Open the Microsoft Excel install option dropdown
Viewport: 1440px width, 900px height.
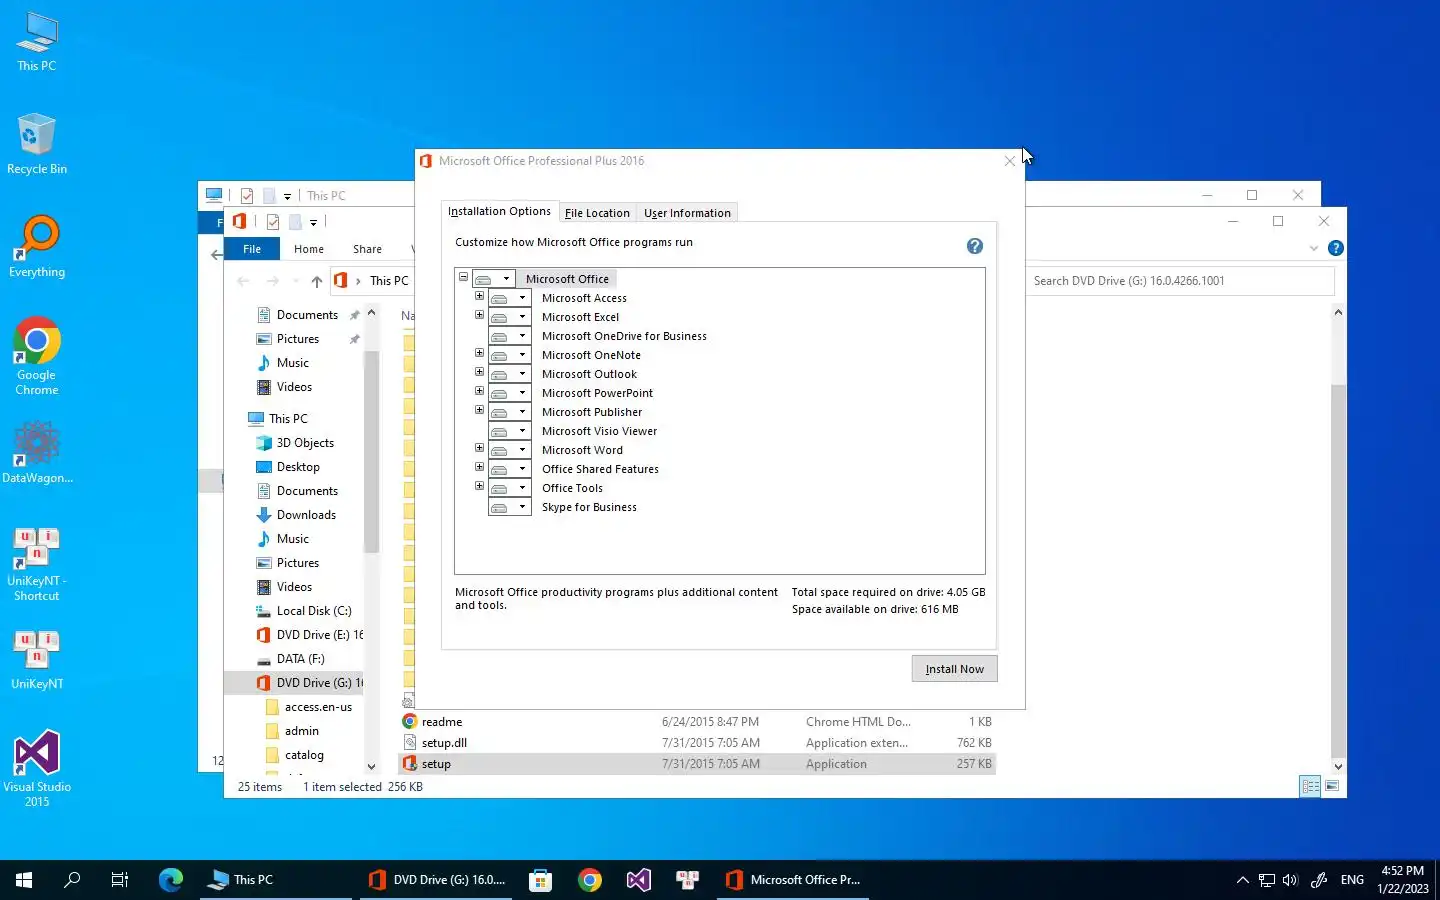pyautogui.click(x=509, y=317)
